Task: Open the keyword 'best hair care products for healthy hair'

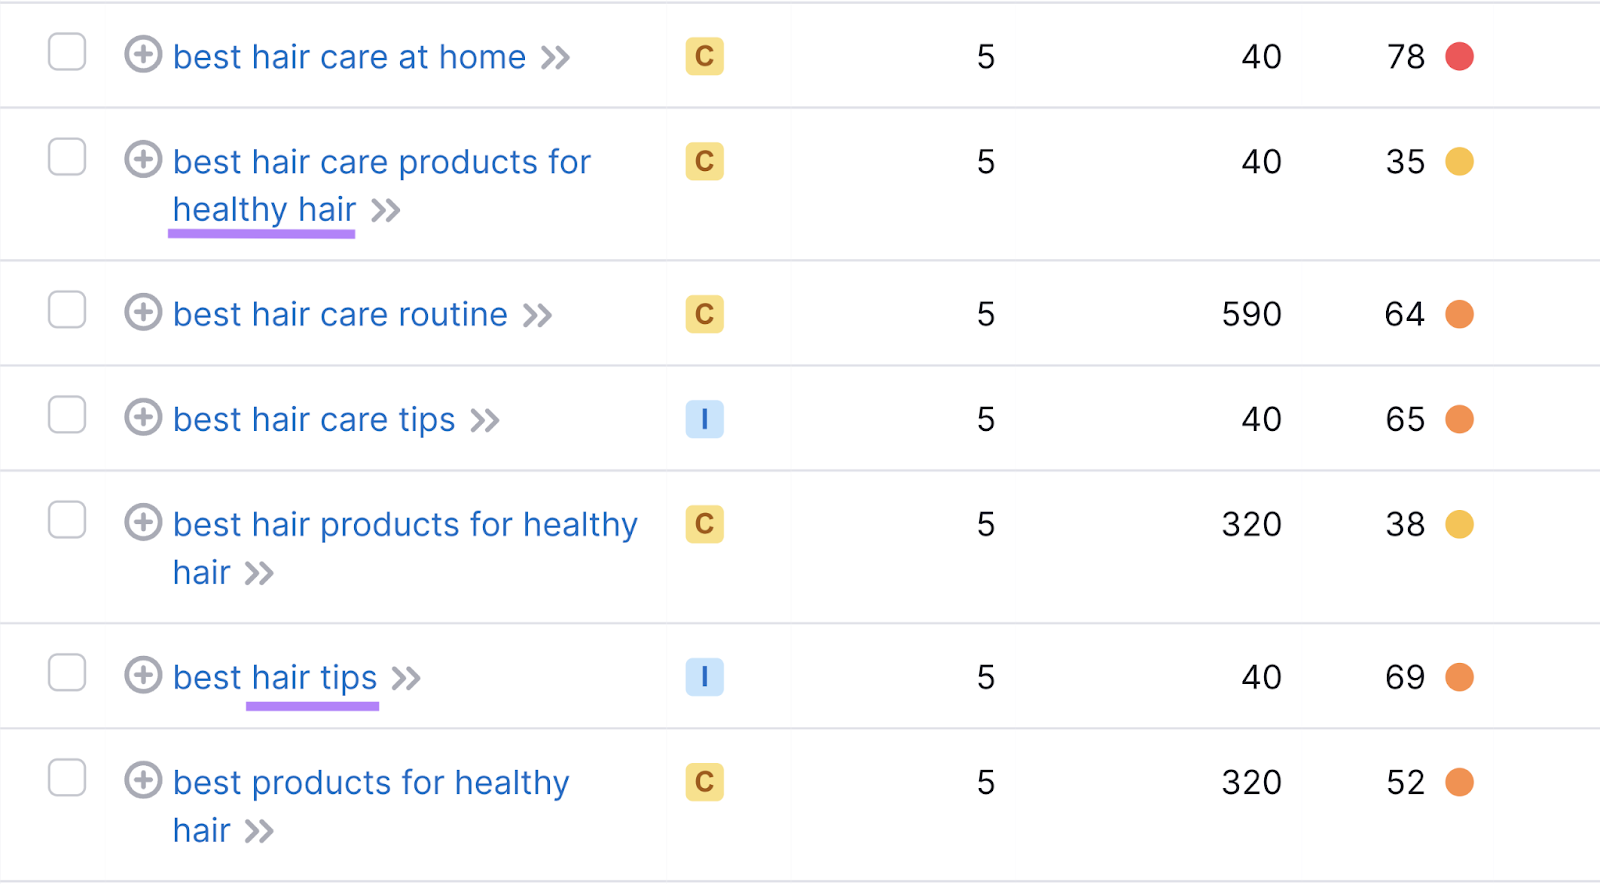Action: click(x=380, y=161)
